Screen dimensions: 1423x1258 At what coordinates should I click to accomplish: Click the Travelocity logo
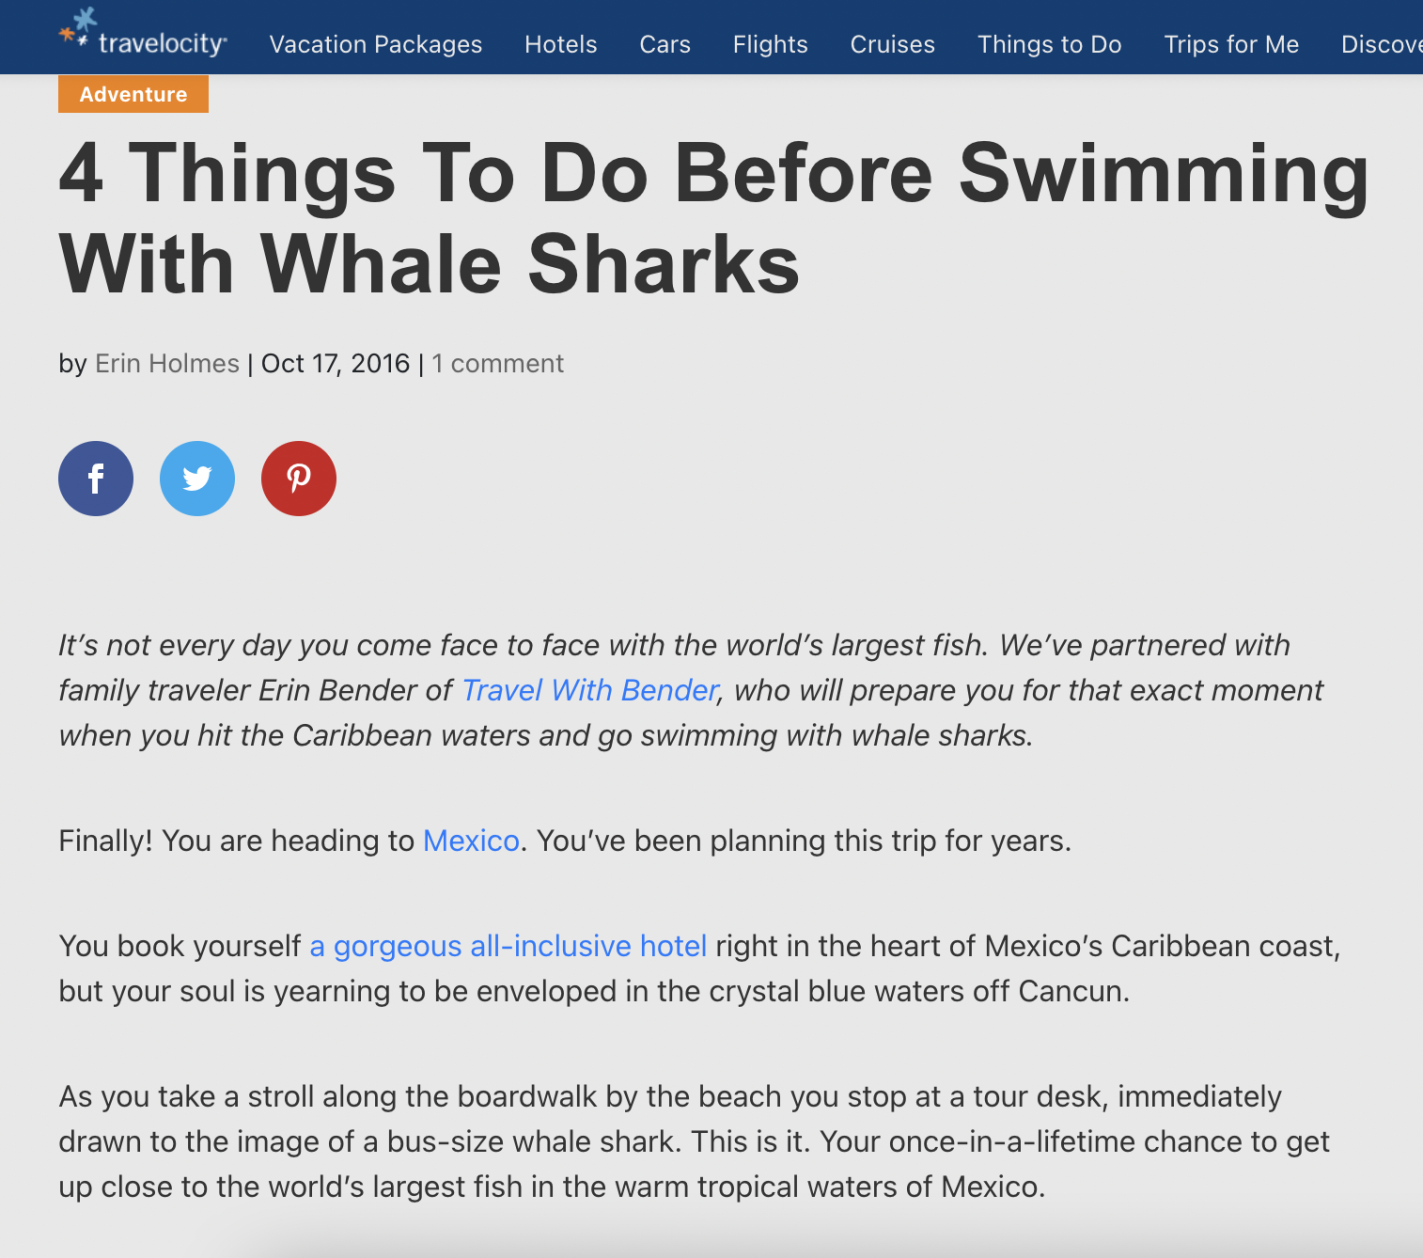tap(143, 39)
